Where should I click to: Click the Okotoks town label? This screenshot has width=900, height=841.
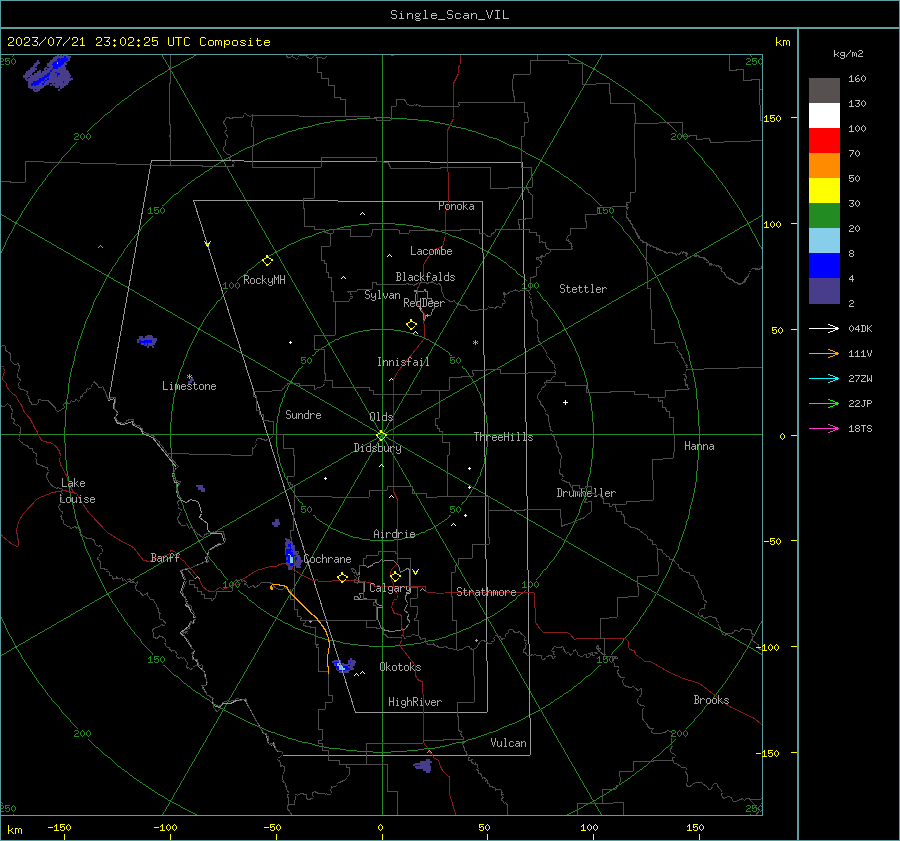click(400, 667)
